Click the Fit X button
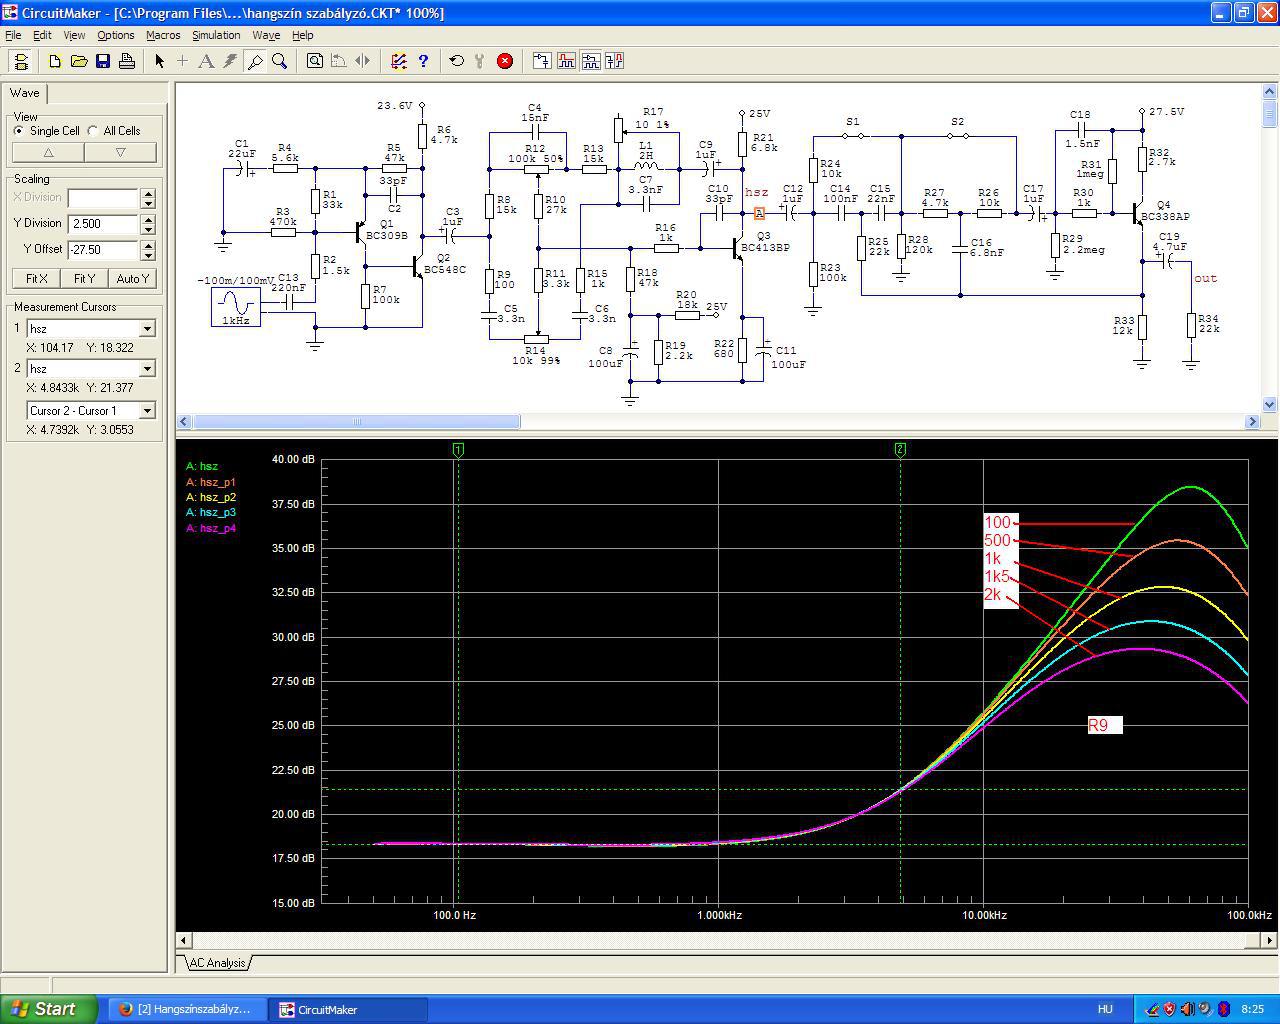1280x1024 pixels. coord(36,279)
